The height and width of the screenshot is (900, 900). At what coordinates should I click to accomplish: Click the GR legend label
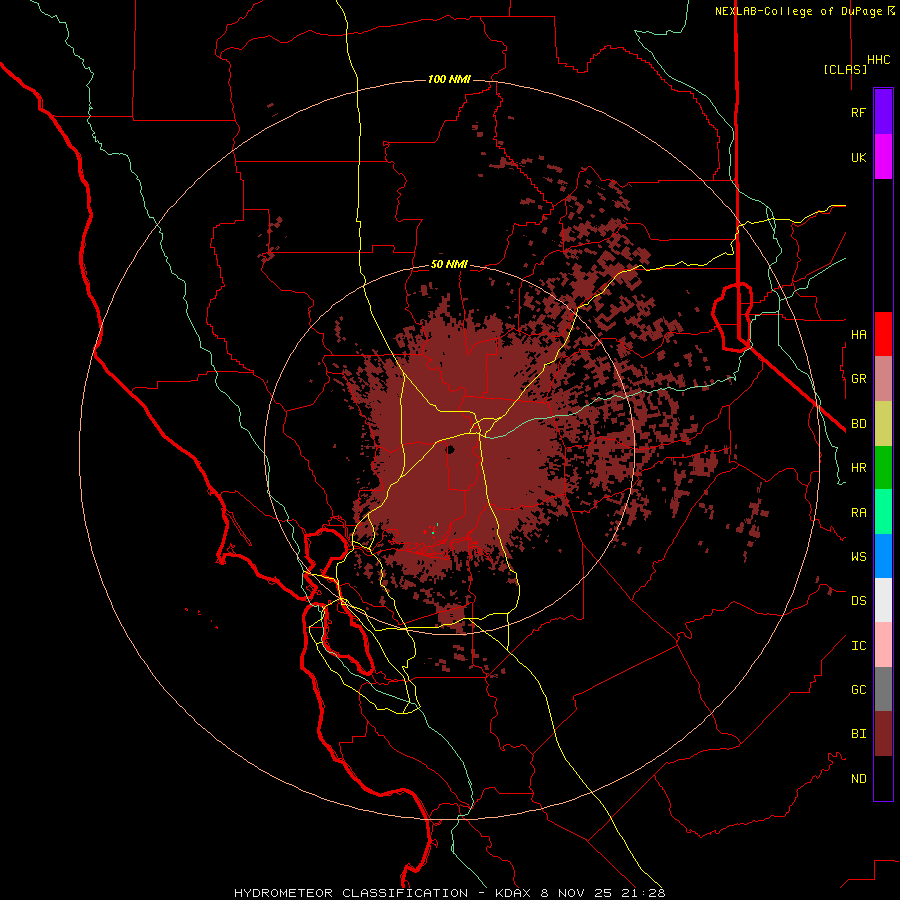(x=858, y=379)
